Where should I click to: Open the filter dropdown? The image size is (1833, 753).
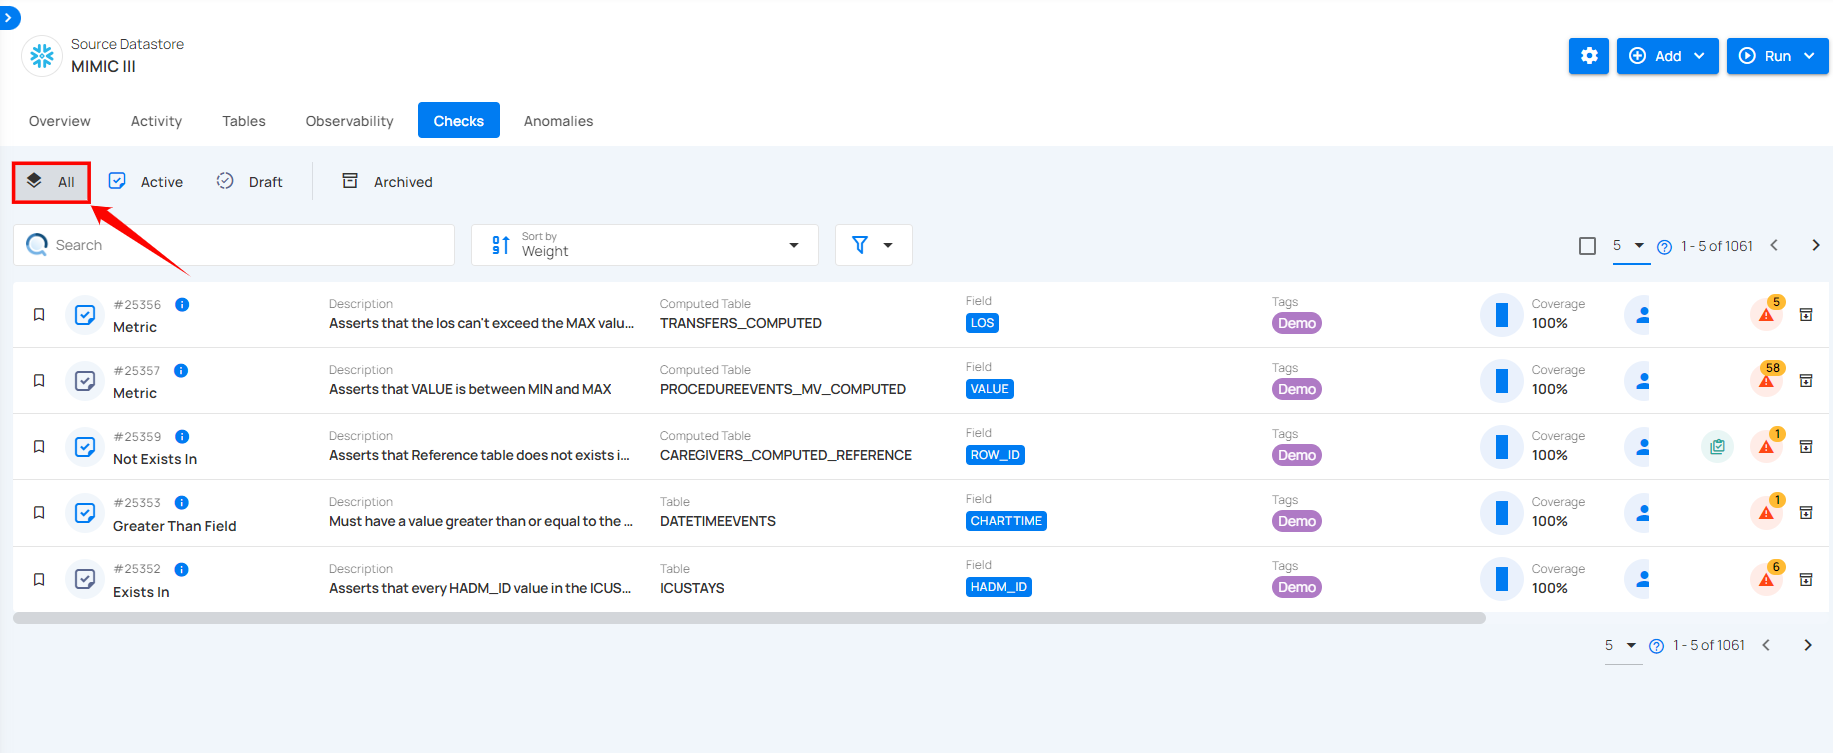pos(873,245)
